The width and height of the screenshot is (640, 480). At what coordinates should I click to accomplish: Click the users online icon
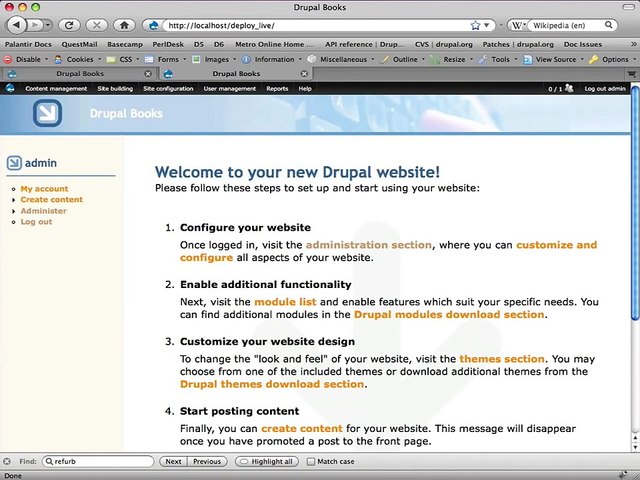pyautogui.click(x=569, y=88)
